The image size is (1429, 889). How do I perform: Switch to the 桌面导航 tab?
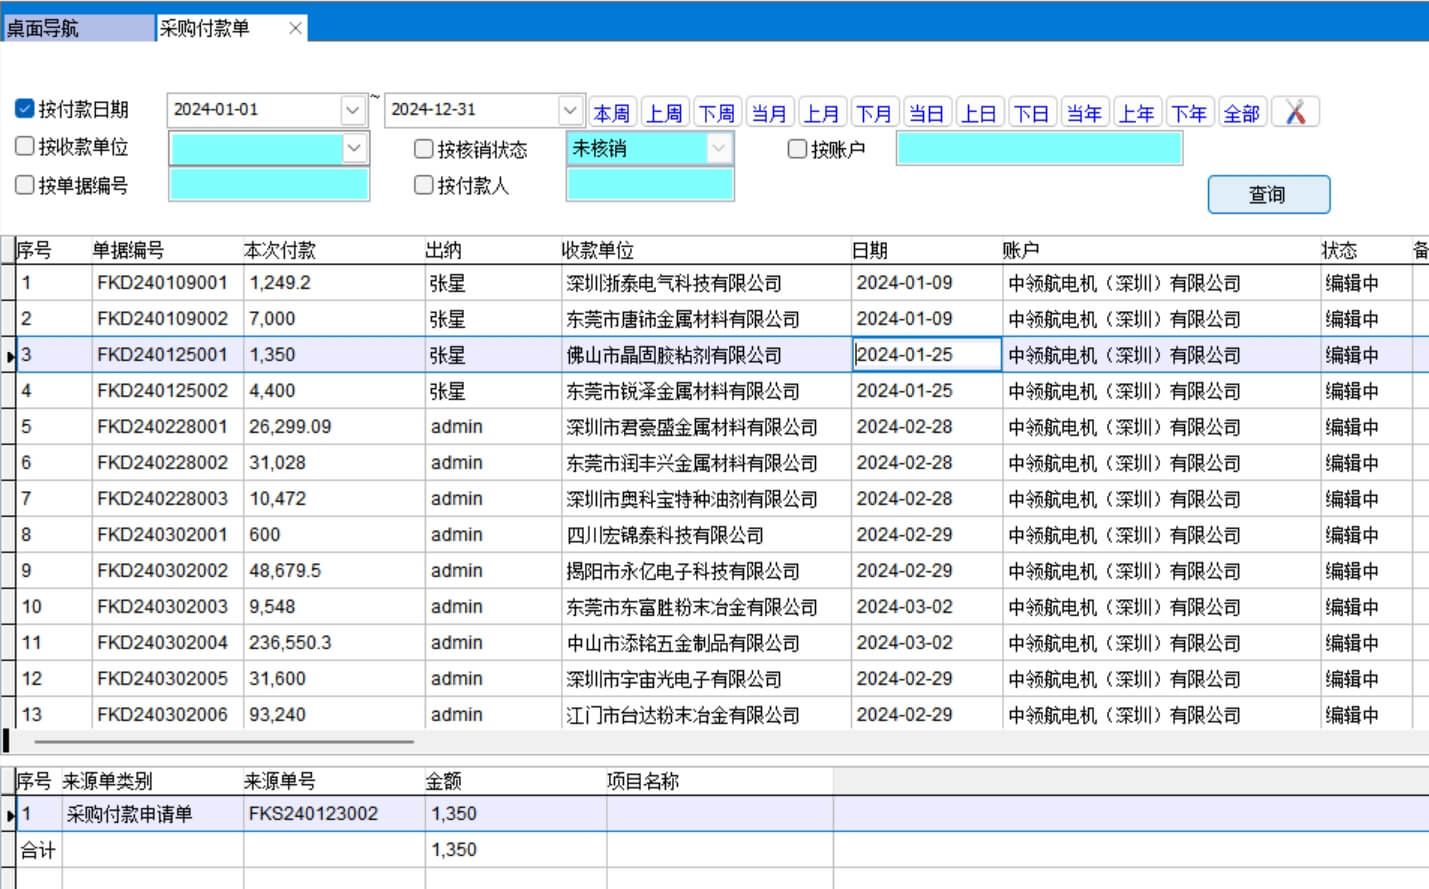click(78, 28)
